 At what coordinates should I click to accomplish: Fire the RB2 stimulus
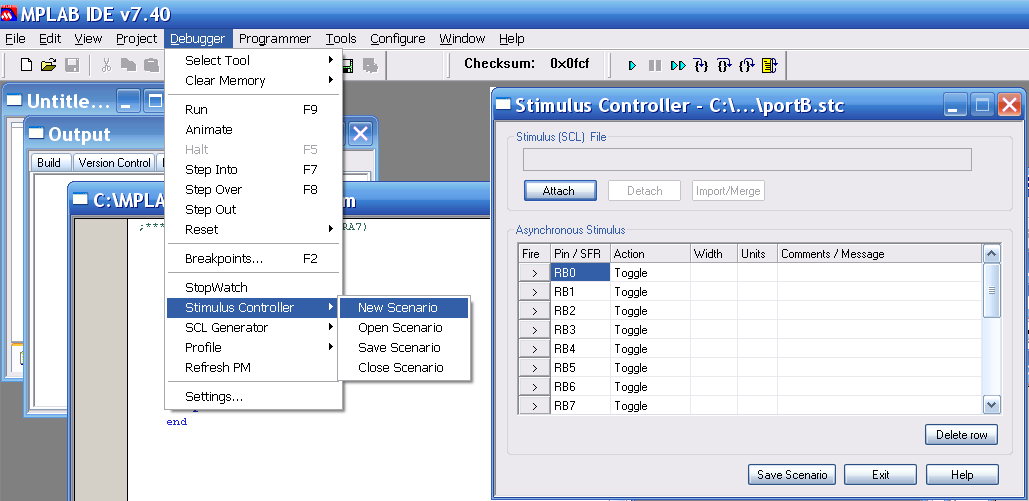[534, 311]
